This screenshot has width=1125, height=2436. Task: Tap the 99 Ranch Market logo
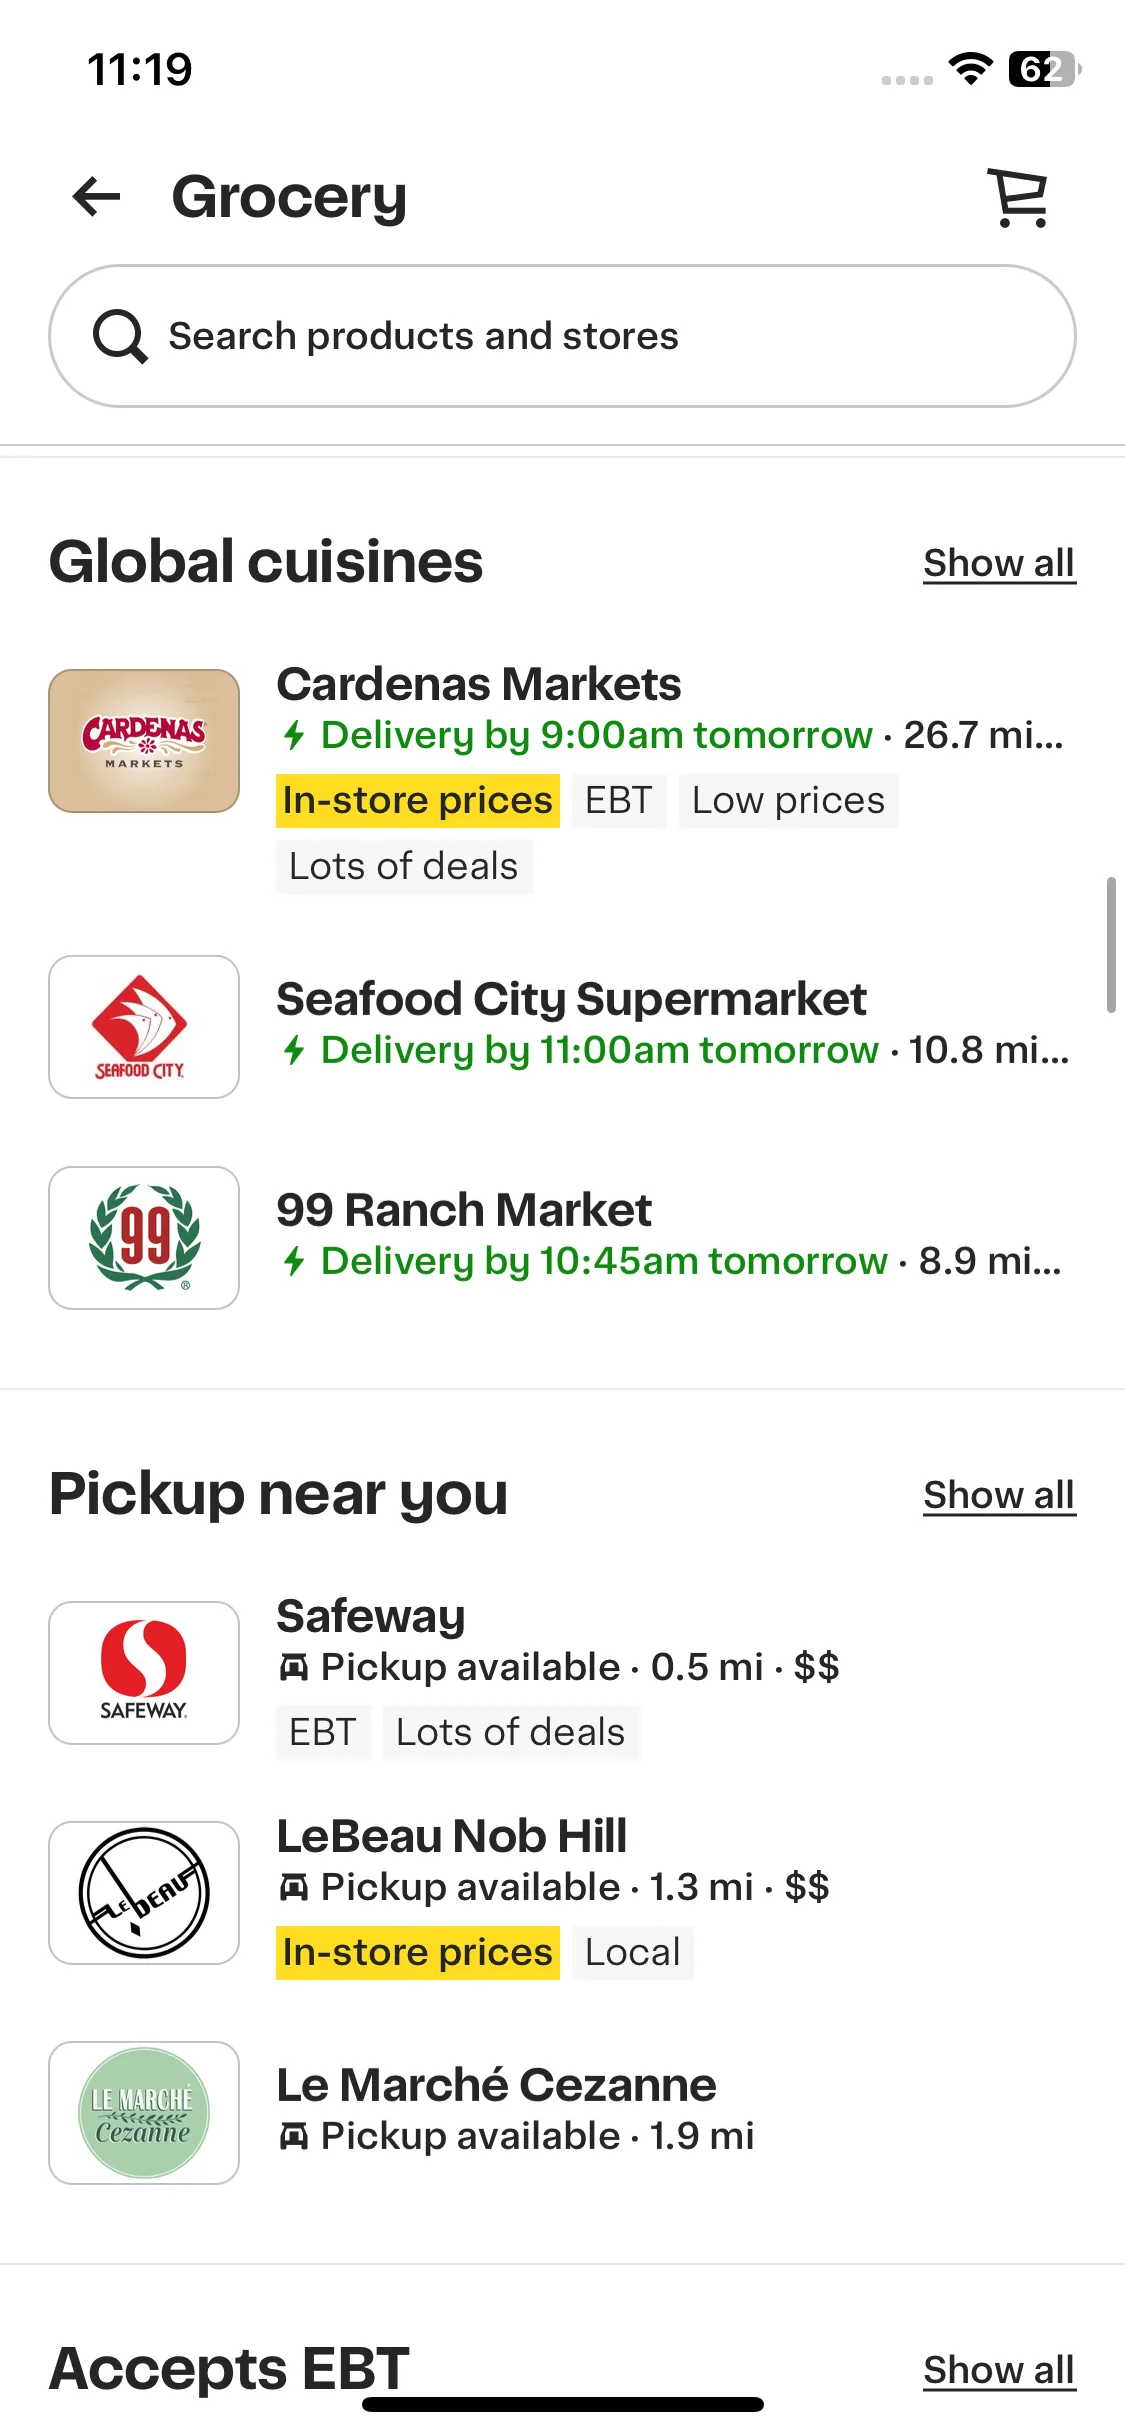(144, 1238)
